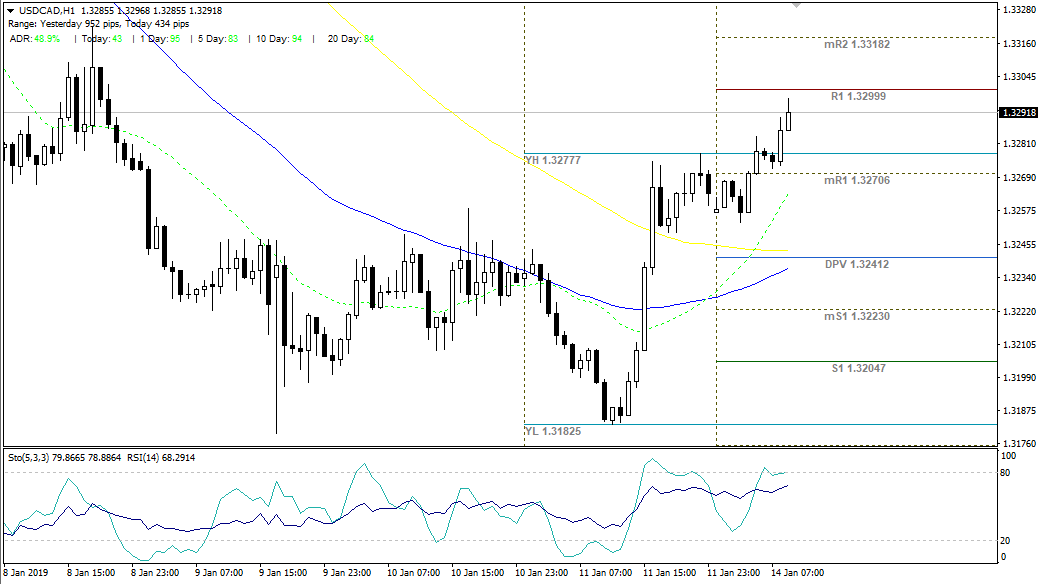This screenshot has height=584, width=1038.
Task: Click the chart shift marker at top
Action: click(x=796, y=5)
